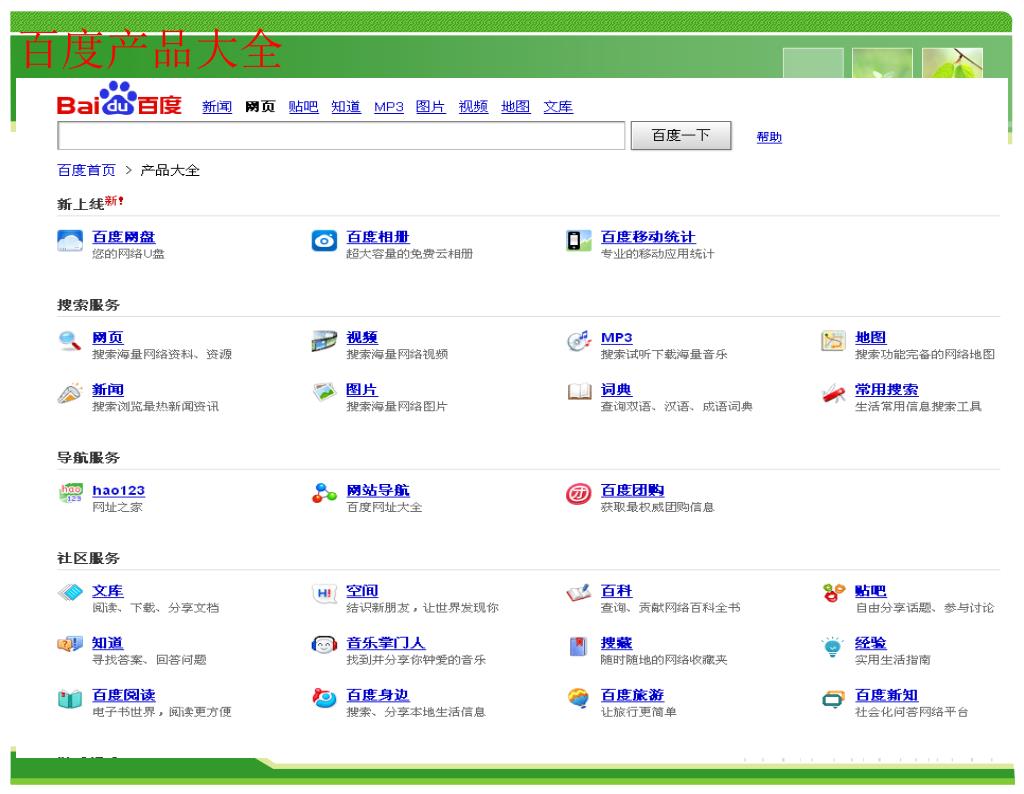Click the 图片 pictures icon
This screenshot has height=794, width=1024.
[324, 392]
